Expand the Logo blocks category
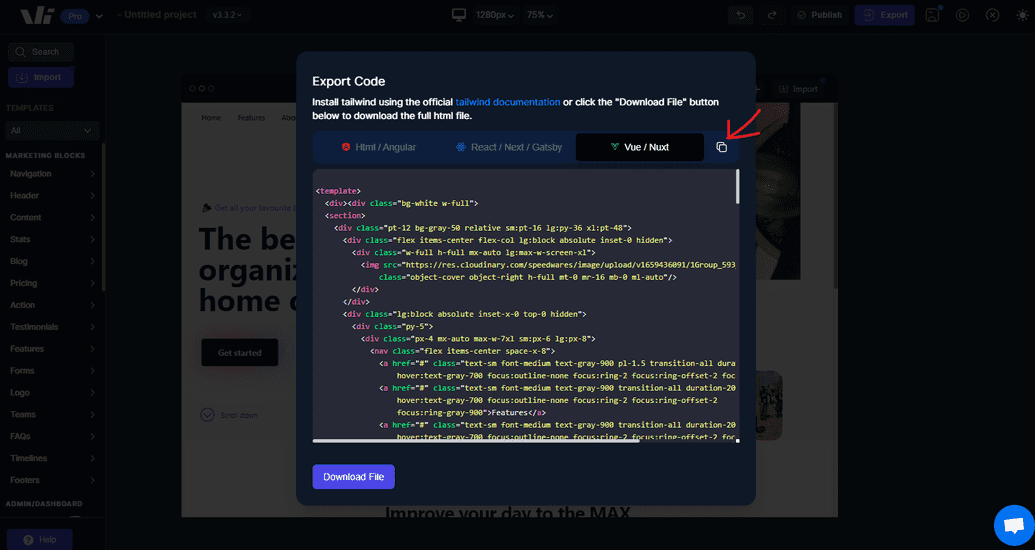Image resolution: width=1035 pixels, height=550 pixels. tap(51, 392)
